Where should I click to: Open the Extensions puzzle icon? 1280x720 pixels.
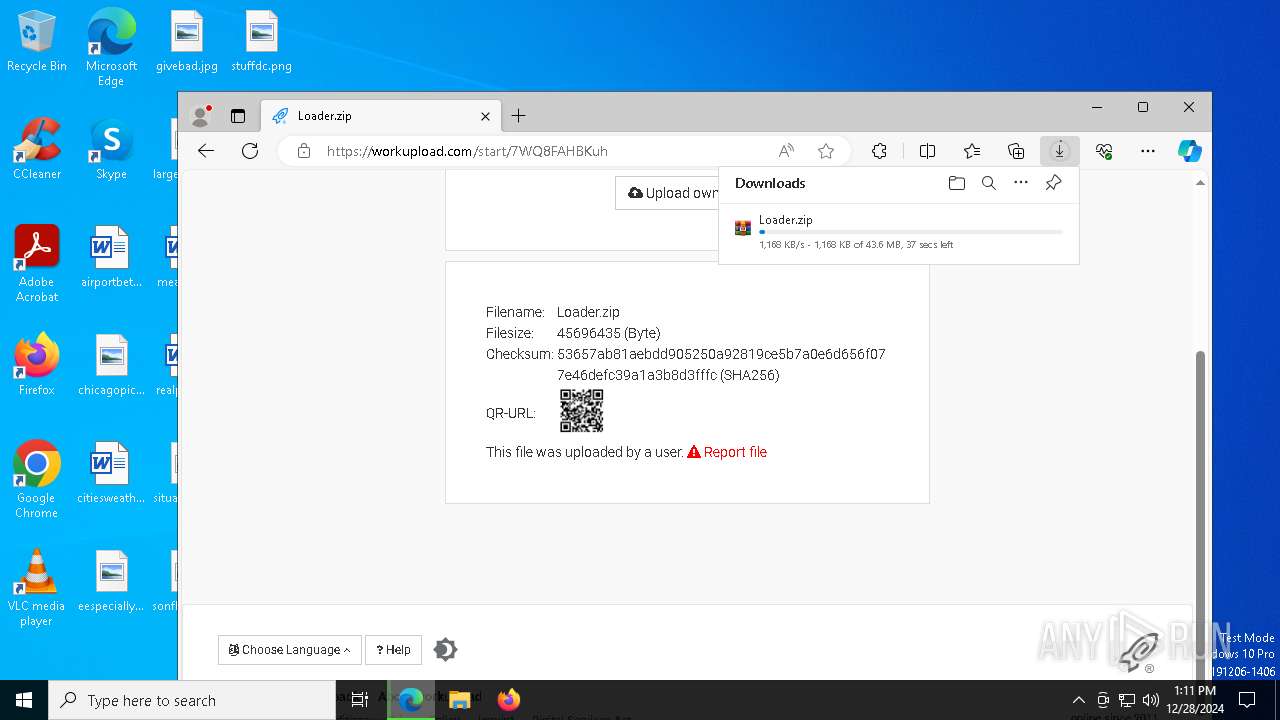(x=879, y=151)
